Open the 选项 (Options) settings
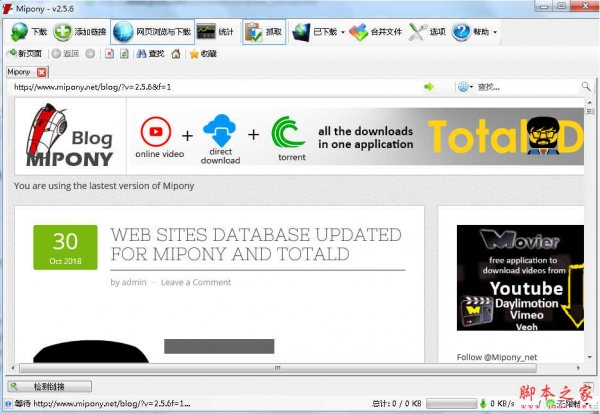Viewport: 600px width, 414px height. [x=427, y=32]
